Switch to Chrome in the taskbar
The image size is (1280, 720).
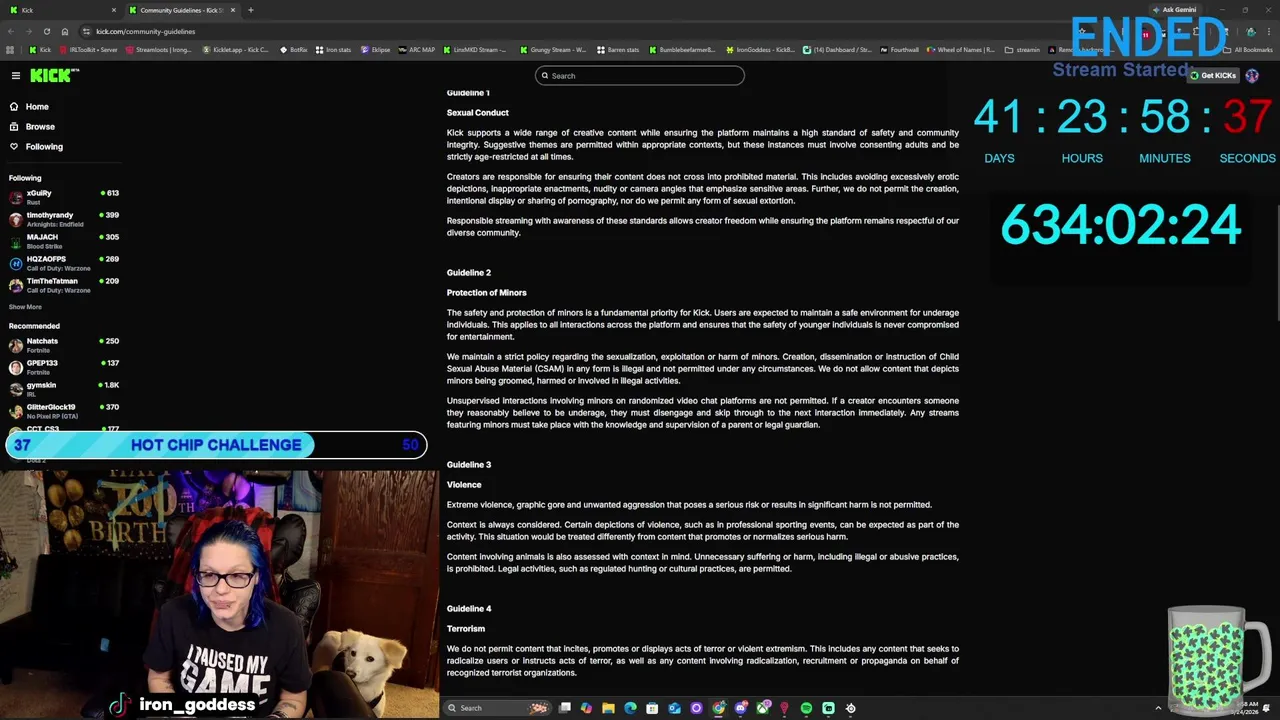[x=718, y=708]
